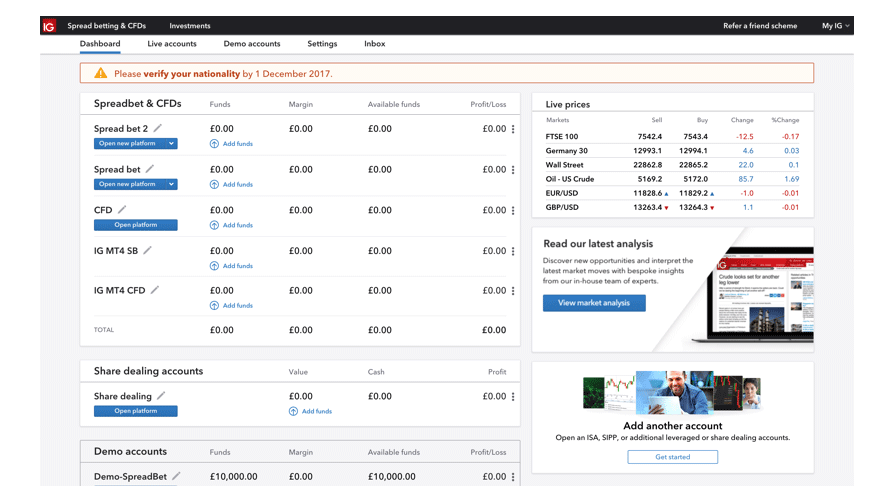Image resolution: width=876 pixels, height=486 pixels.
Task: Click verify your nationality link
Action: [x=192, y=74]
